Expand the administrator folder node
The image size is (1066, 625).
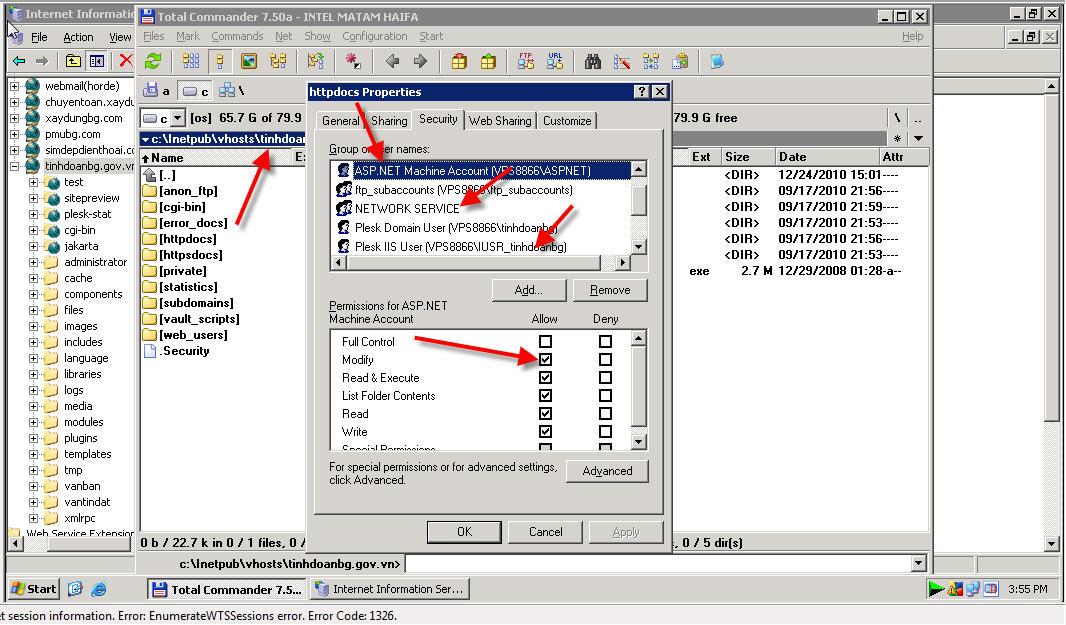33,262
